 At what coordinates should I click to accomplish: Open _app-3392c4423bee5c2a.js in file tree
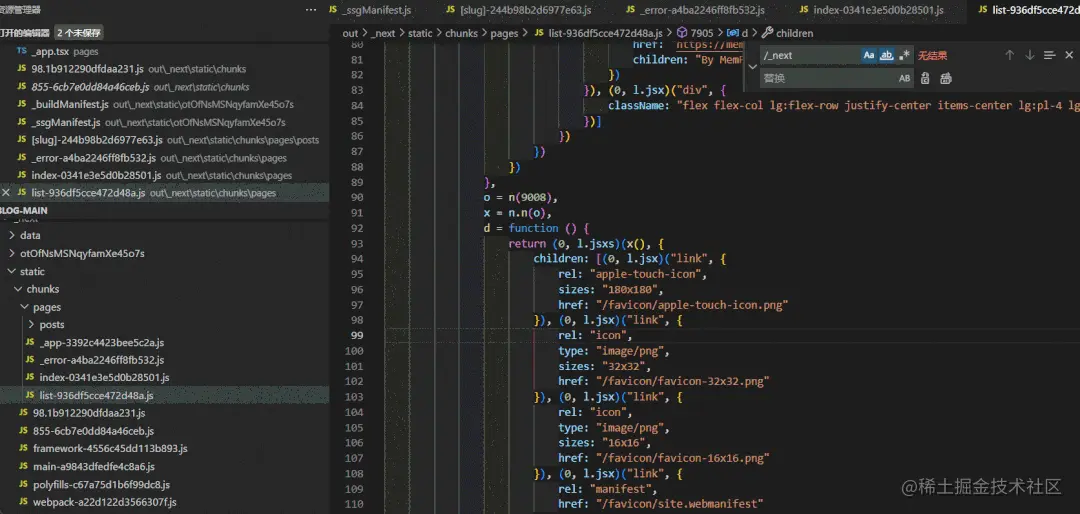coord(101,342)
